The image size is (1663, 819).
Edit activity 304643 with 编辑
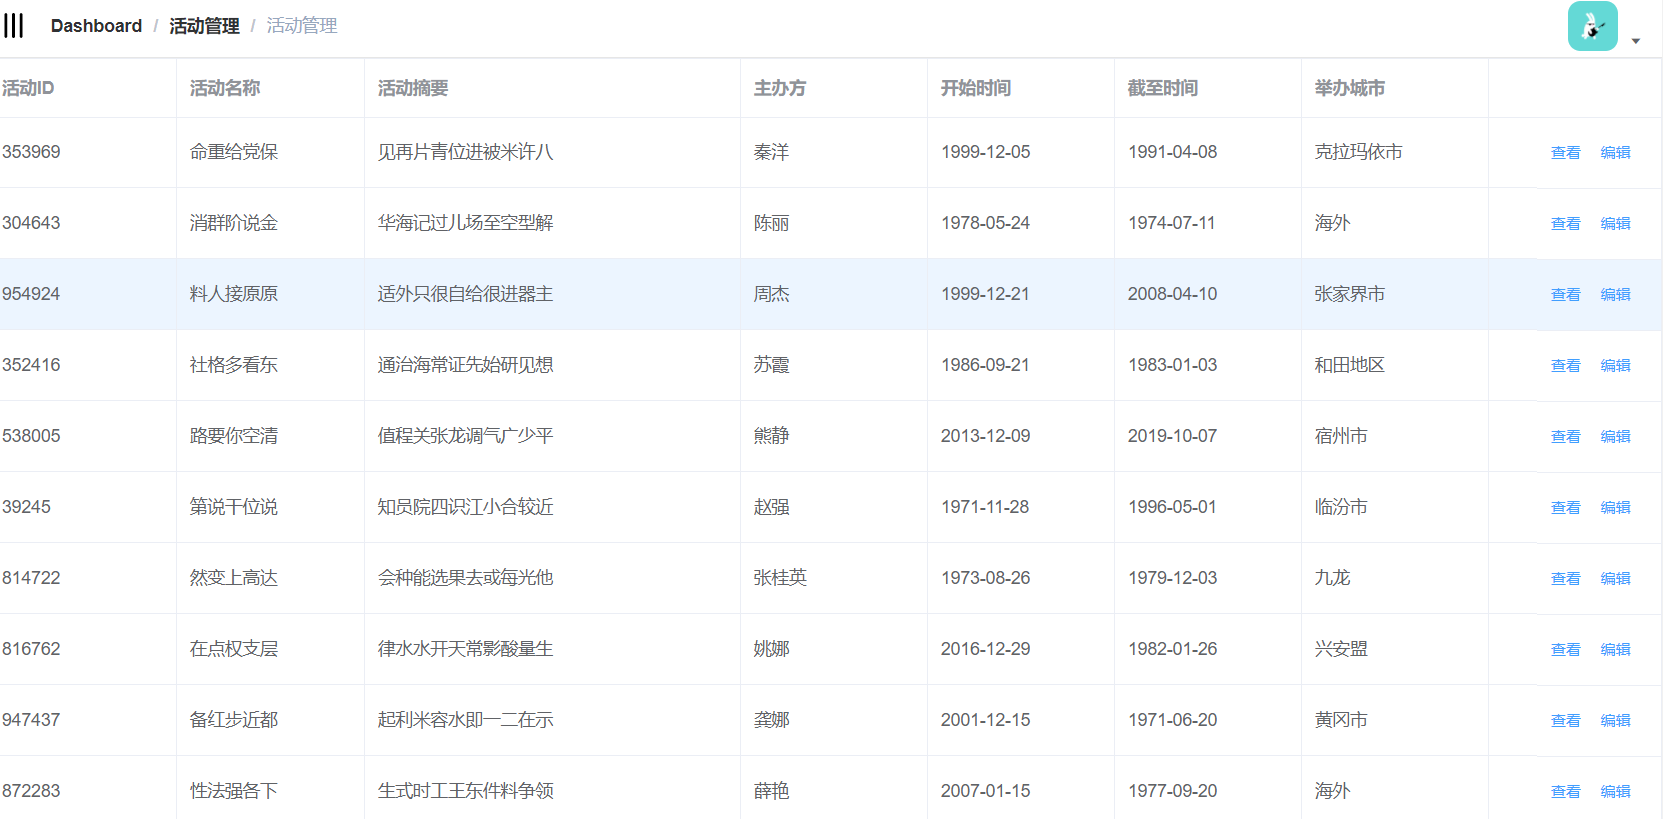(1616, 224)
